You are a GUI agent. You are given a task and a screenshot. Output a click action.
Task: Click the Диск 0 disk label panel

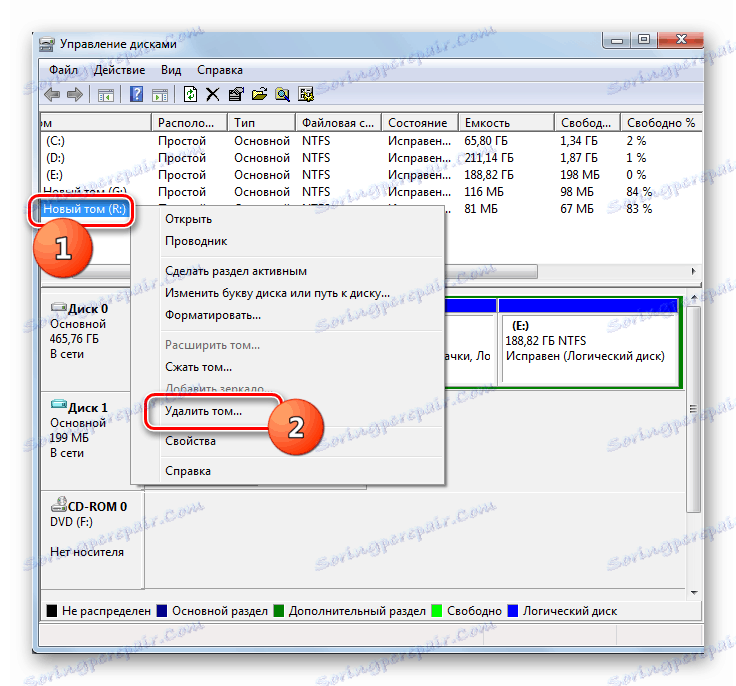point(85,339)
